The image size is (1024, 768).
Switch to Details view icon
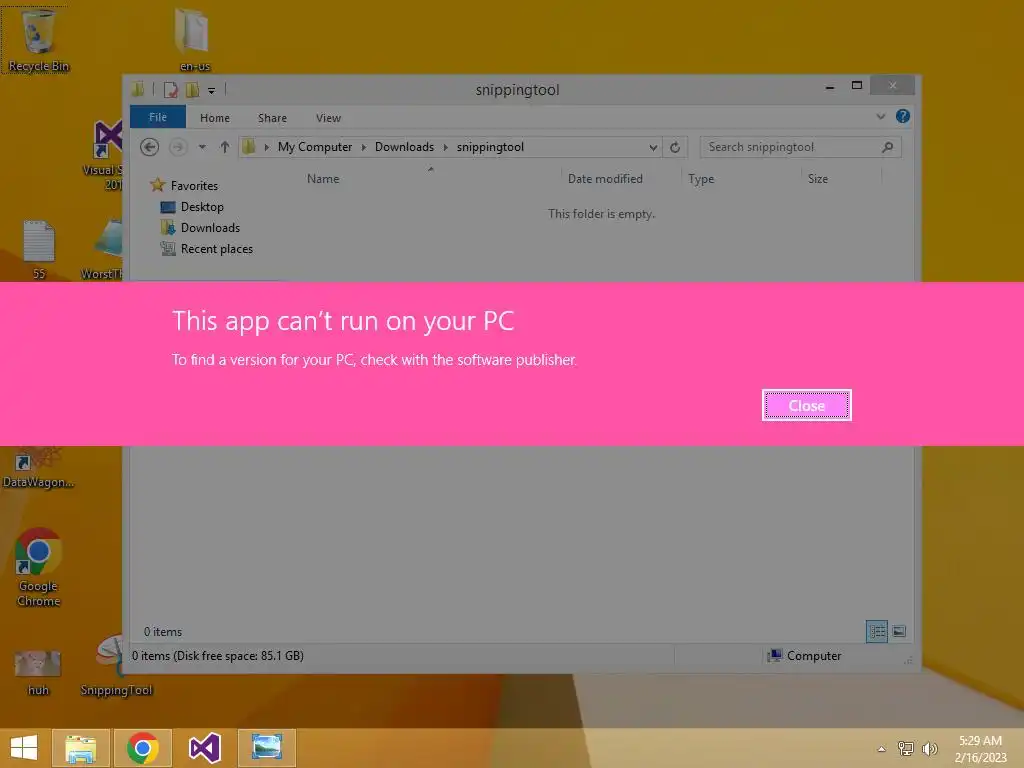[x=876, y=631]
